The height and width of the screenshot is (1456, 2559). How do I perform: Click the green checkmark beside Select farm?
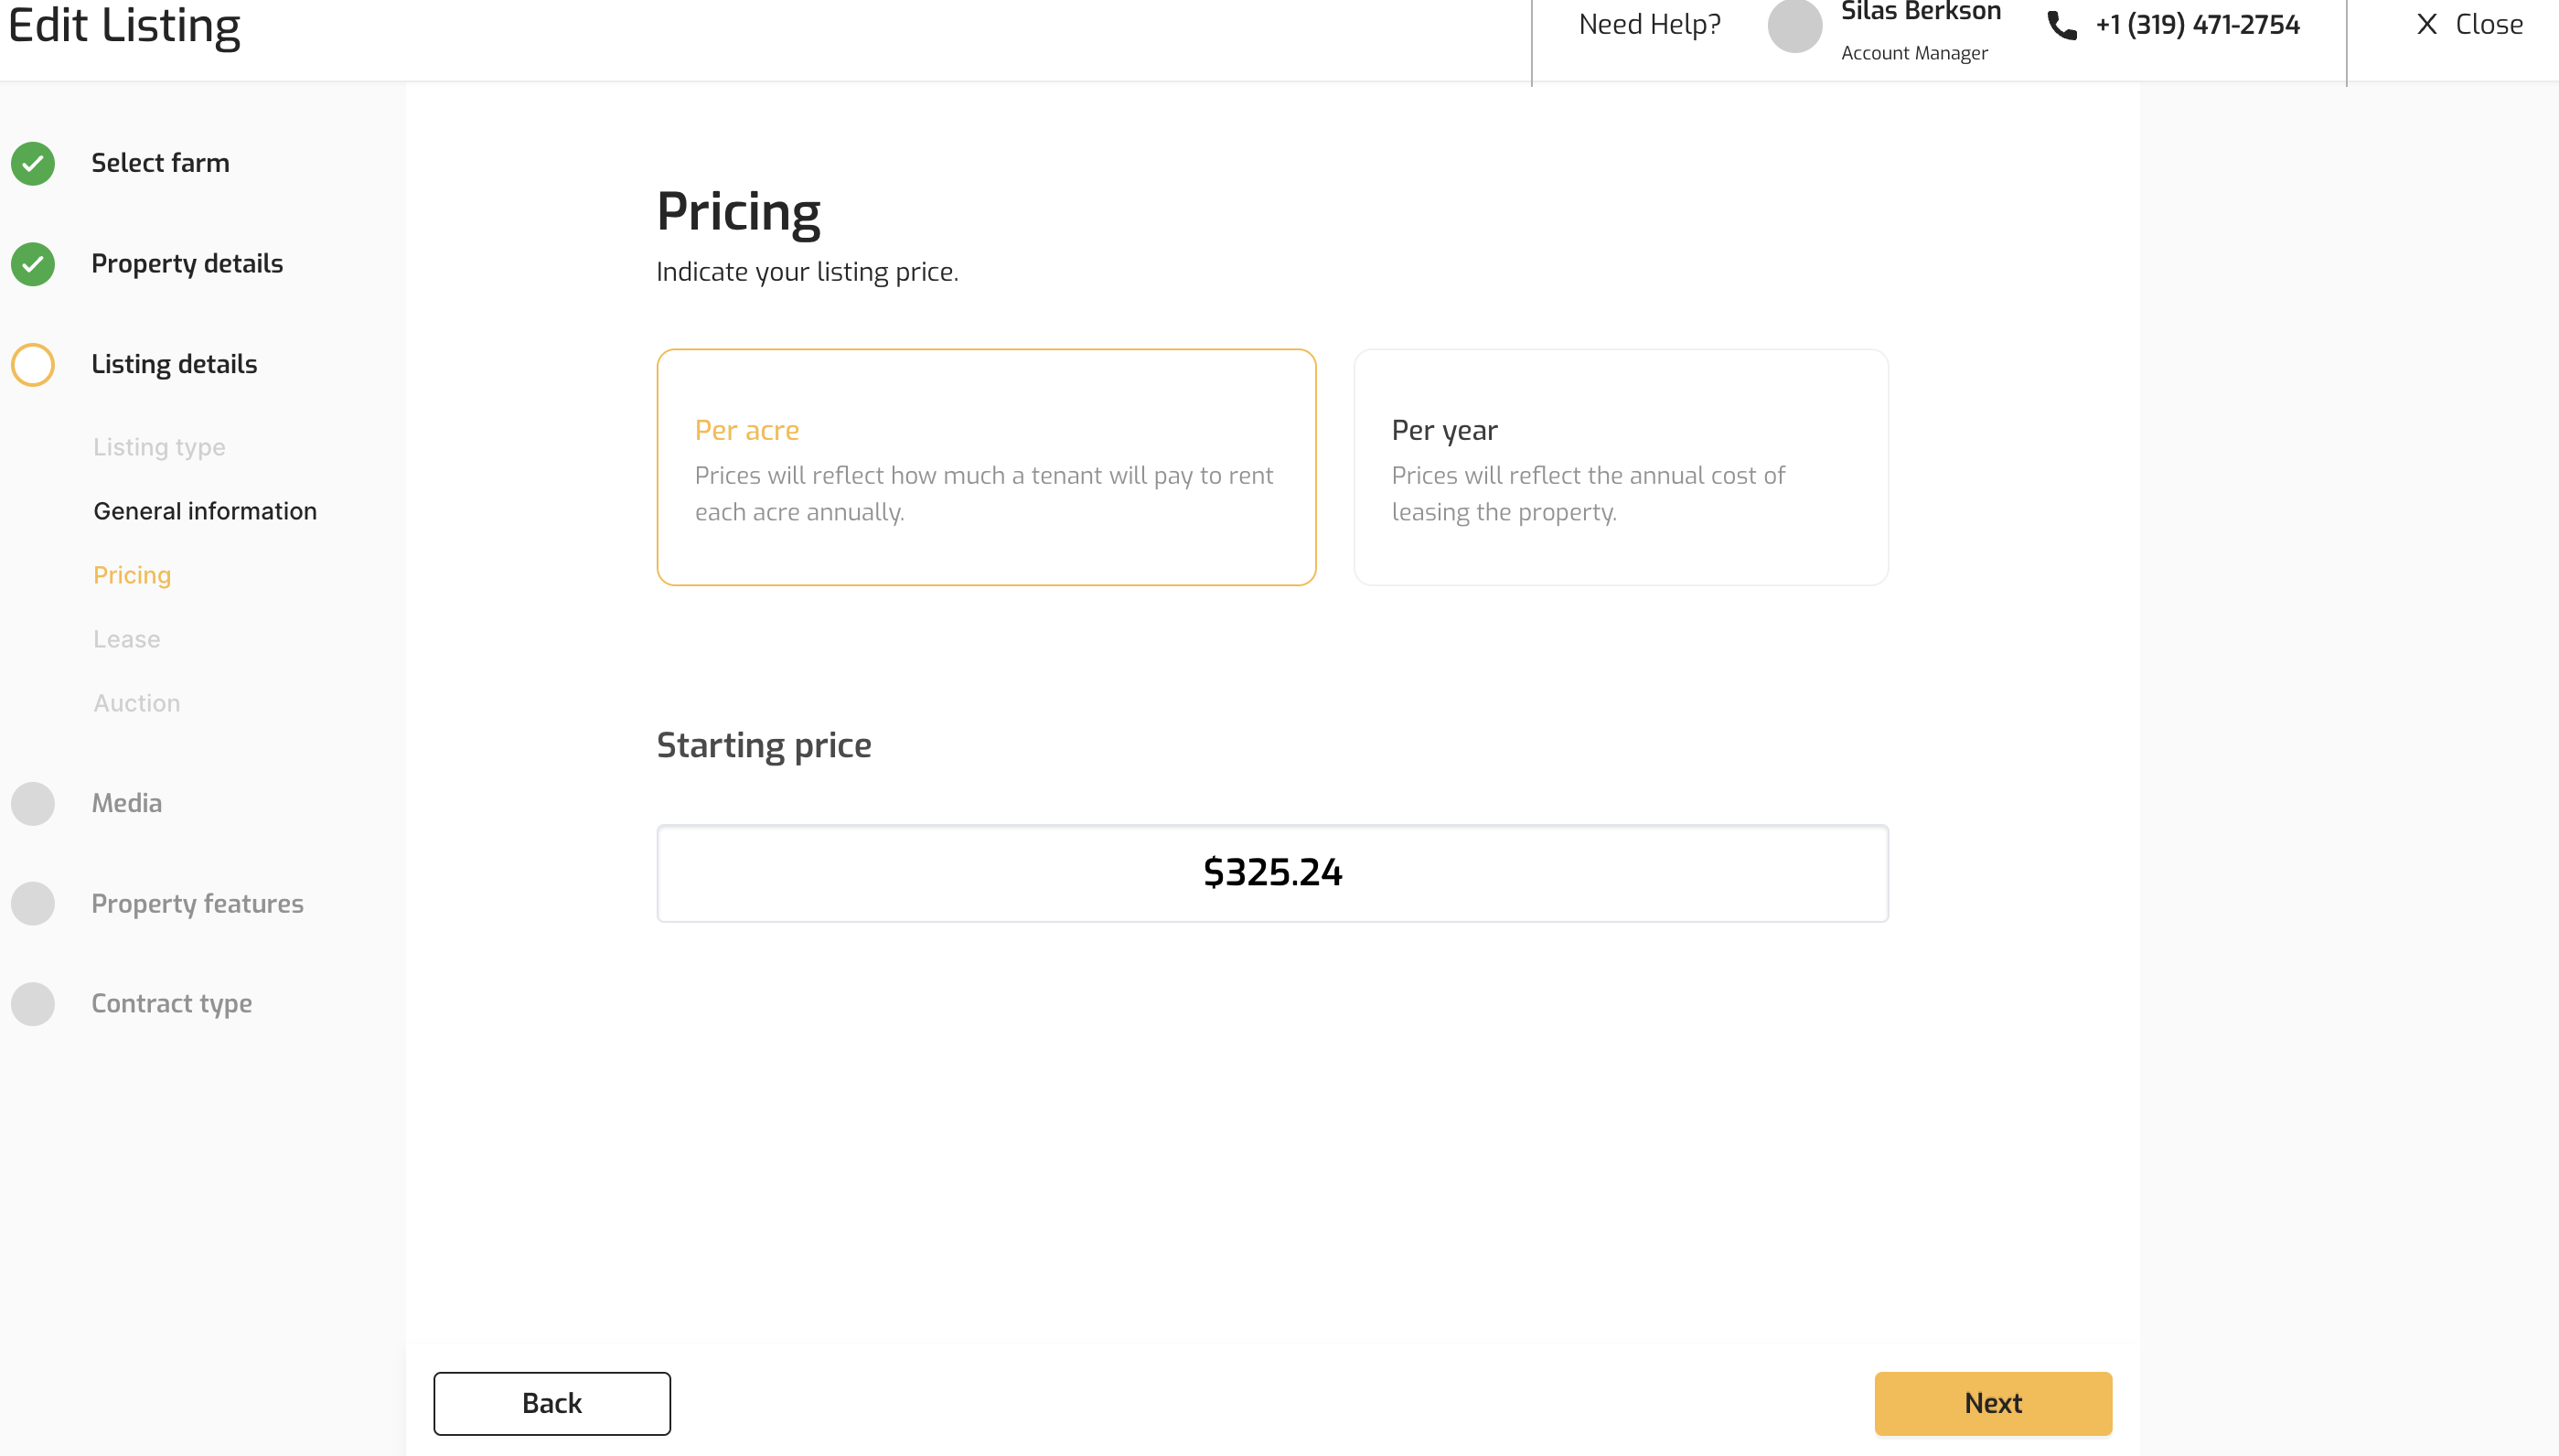(x=33, y=163)
